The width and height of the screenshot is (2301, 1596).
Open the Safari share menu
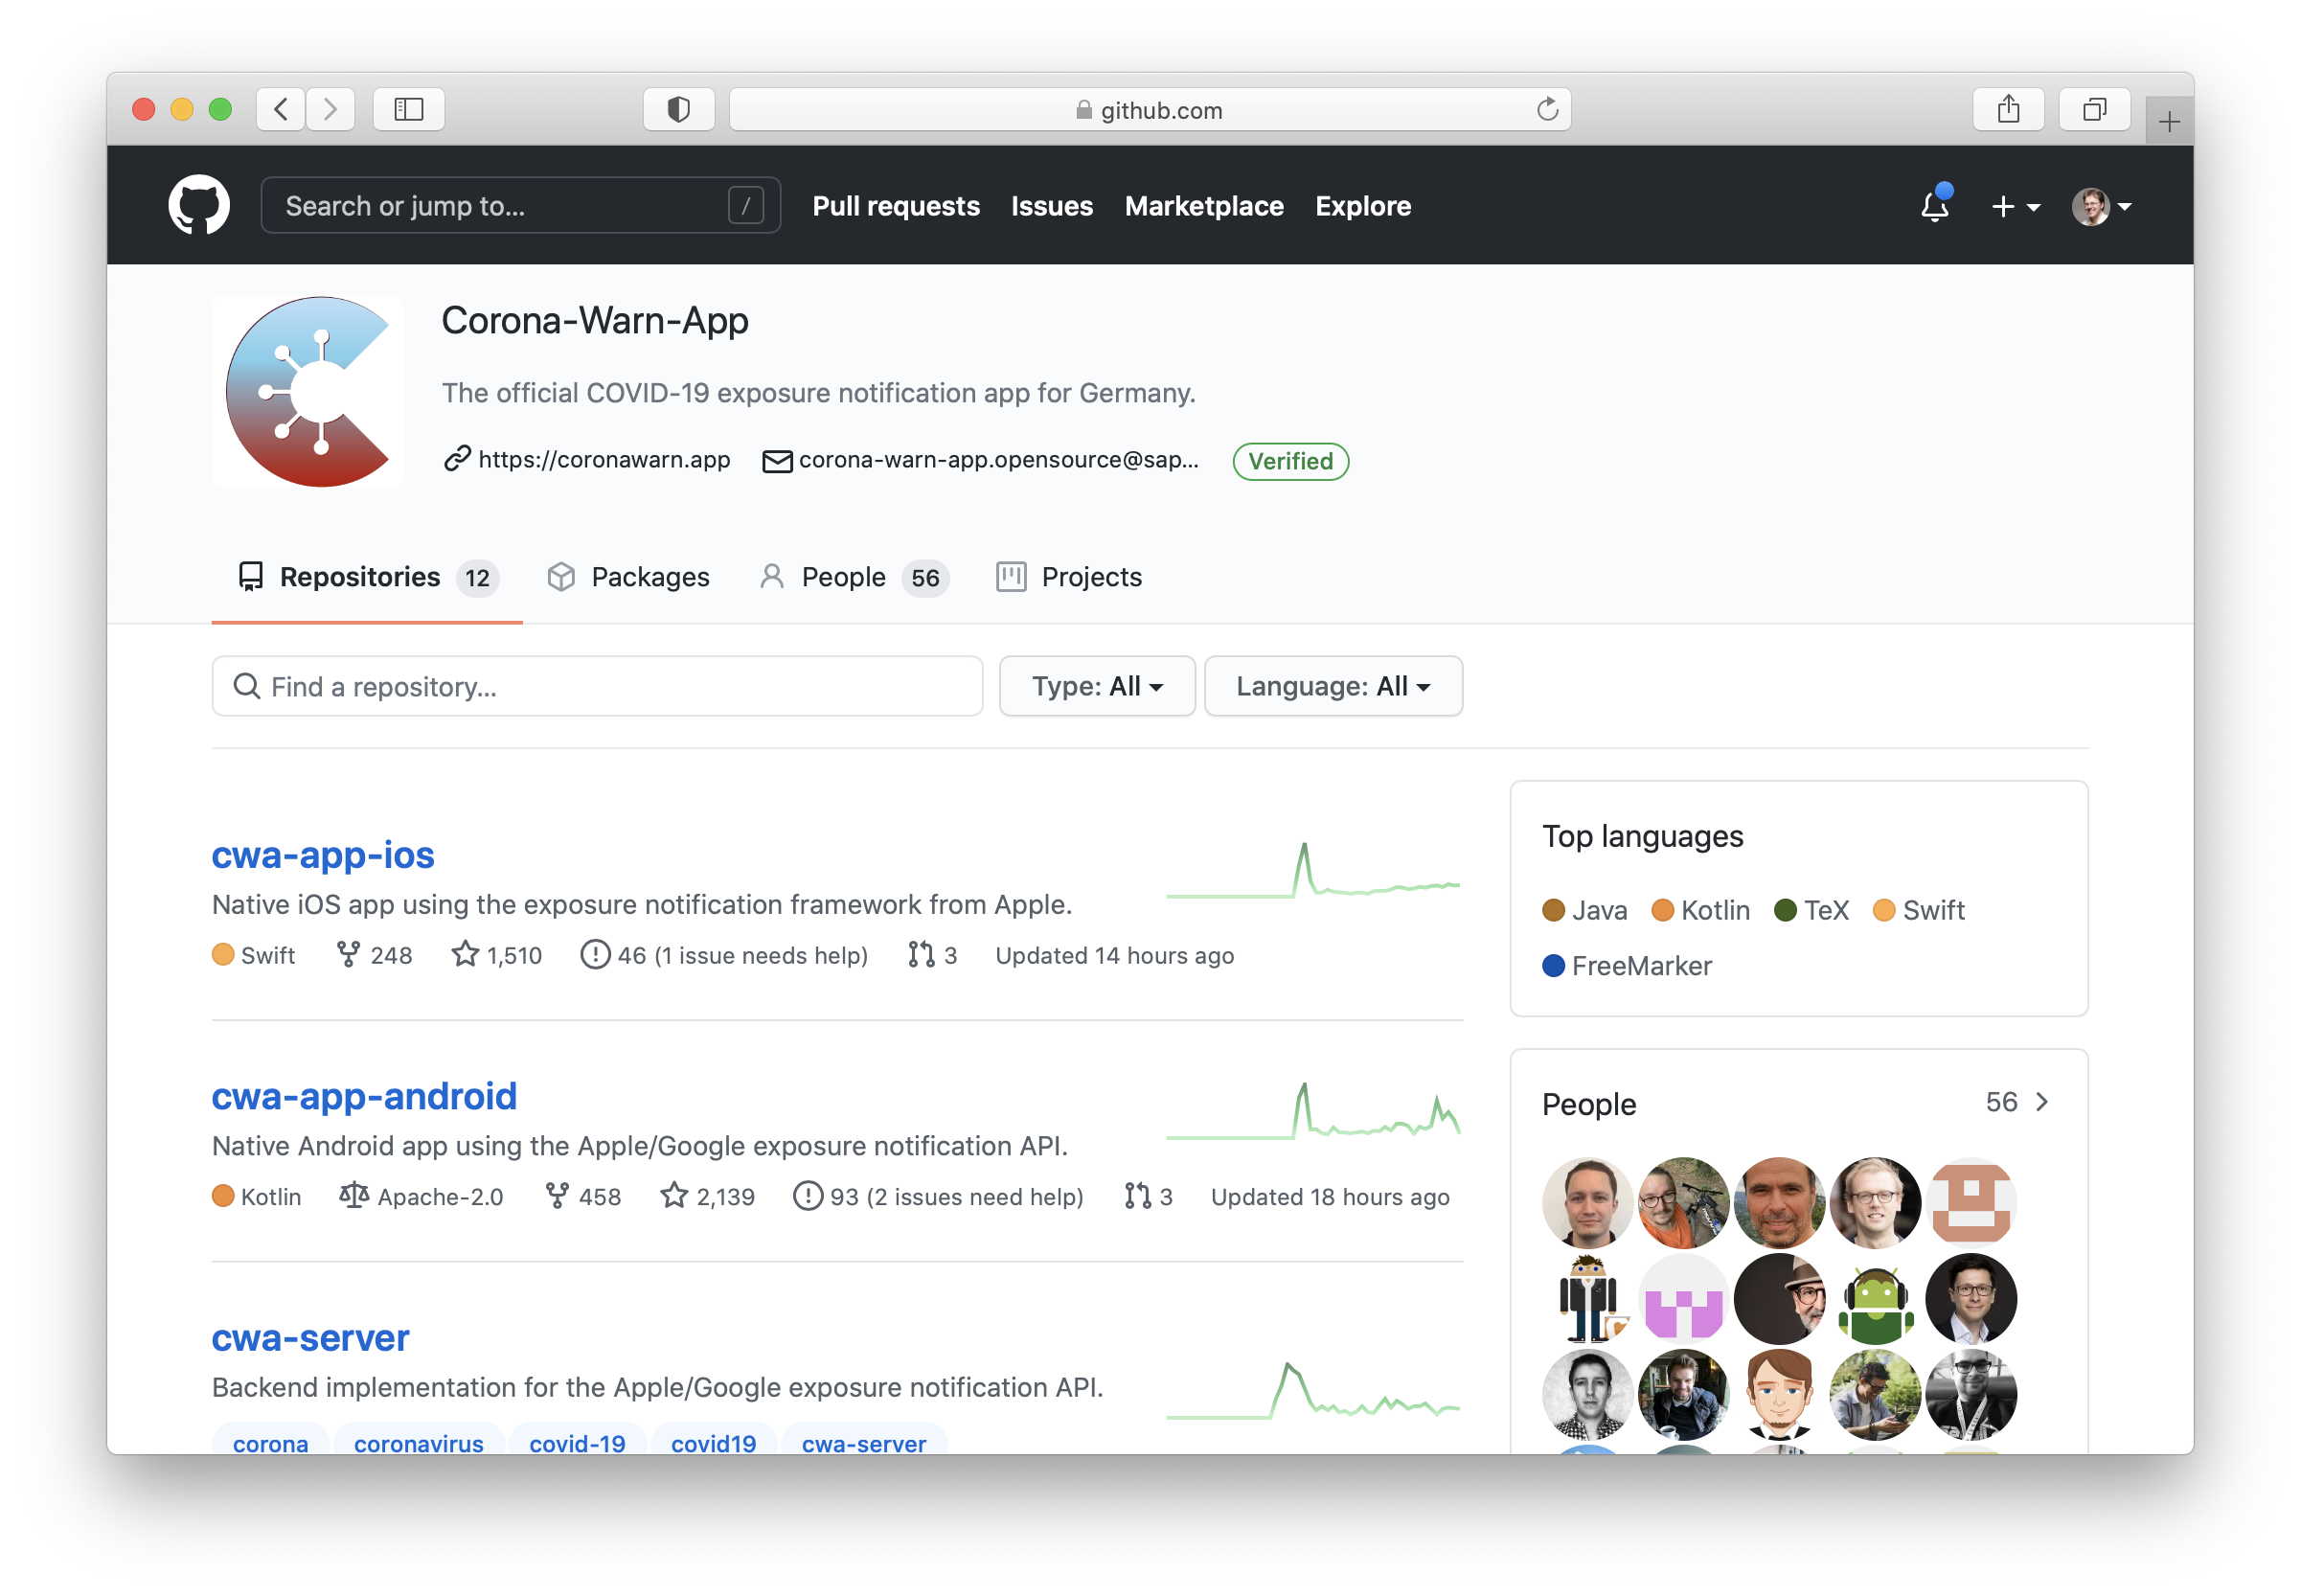2008,109
